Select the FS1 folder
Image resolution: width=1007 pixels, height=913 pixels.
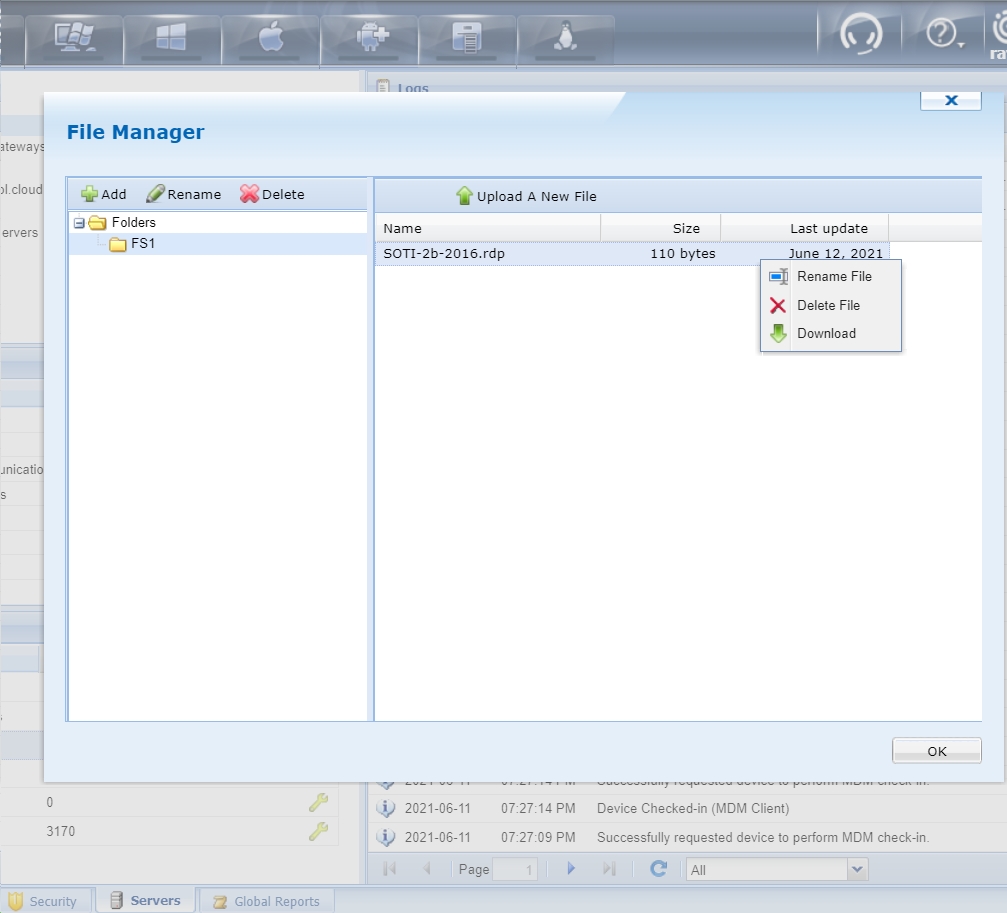[x=143, y=244]
